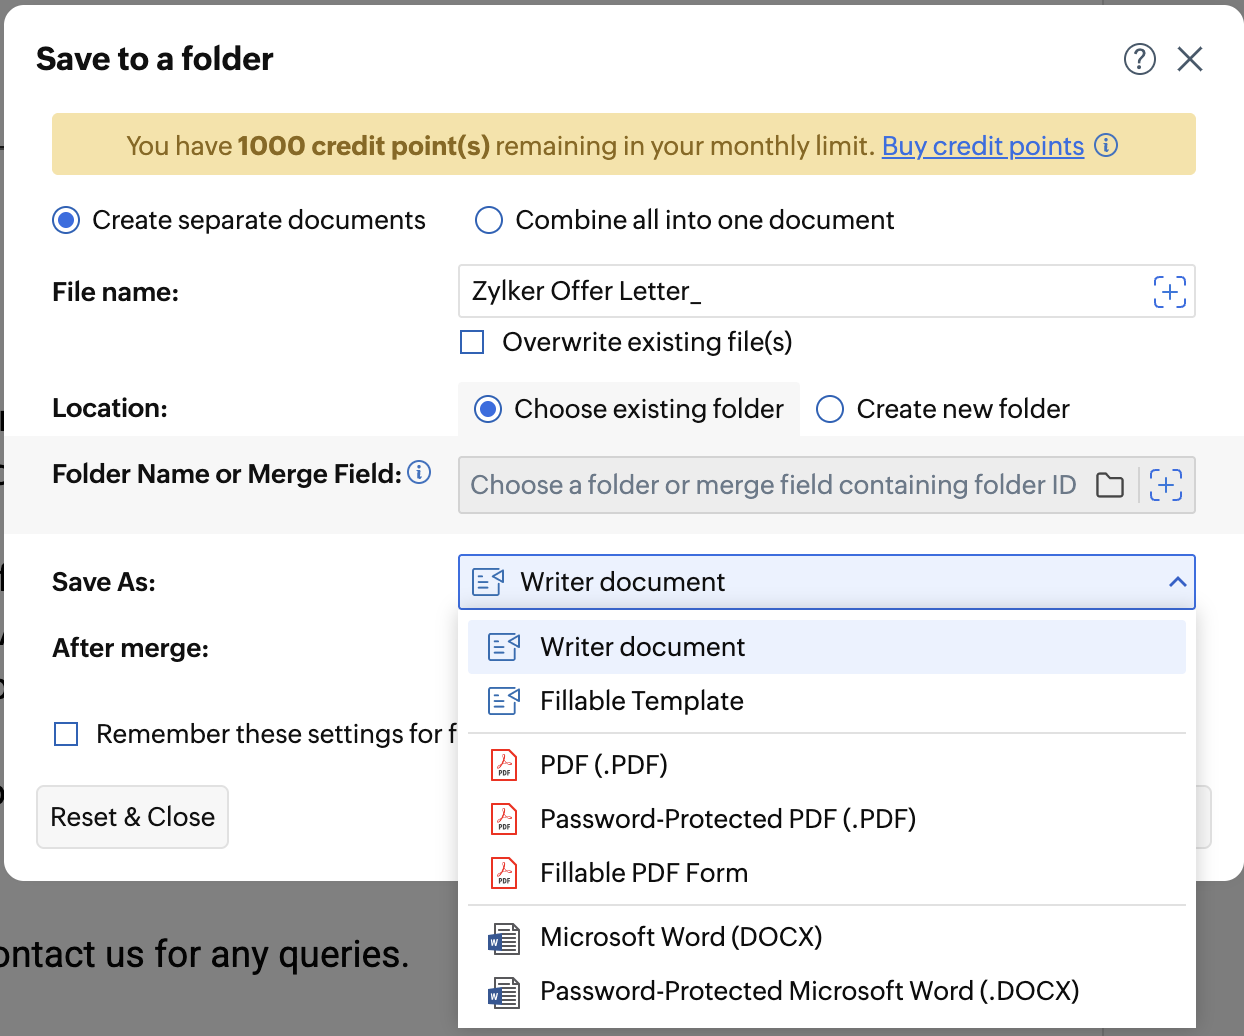Choose the Create new folder option
Image resolution: width=1244 pixels, height=1036 pixels.
tap(830, 409)
